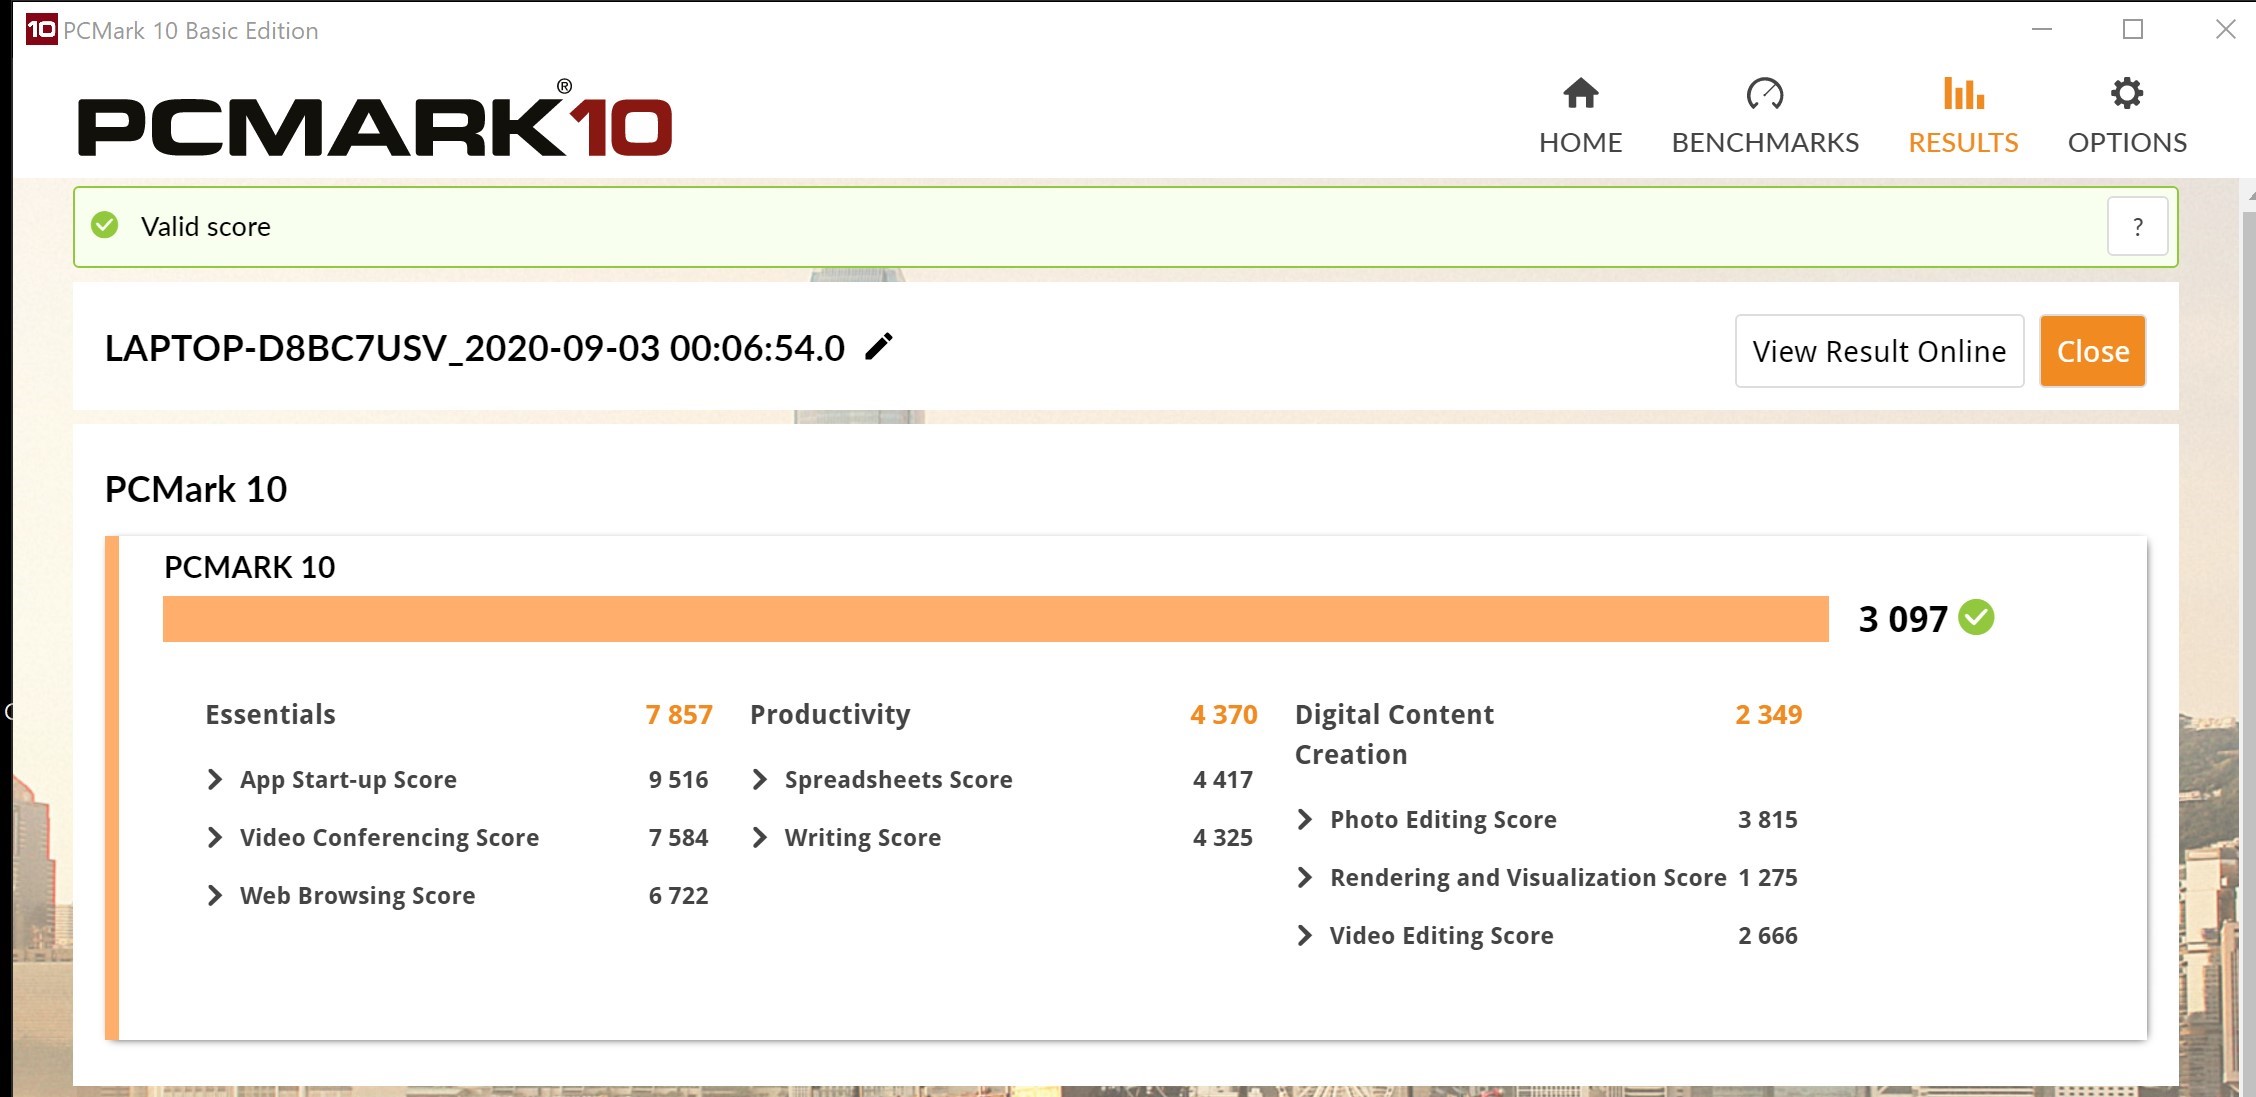Click the Results bar chart icon
Image resolution: width=2256 pixels, height=1097 pixels.
pos(1963,94)
